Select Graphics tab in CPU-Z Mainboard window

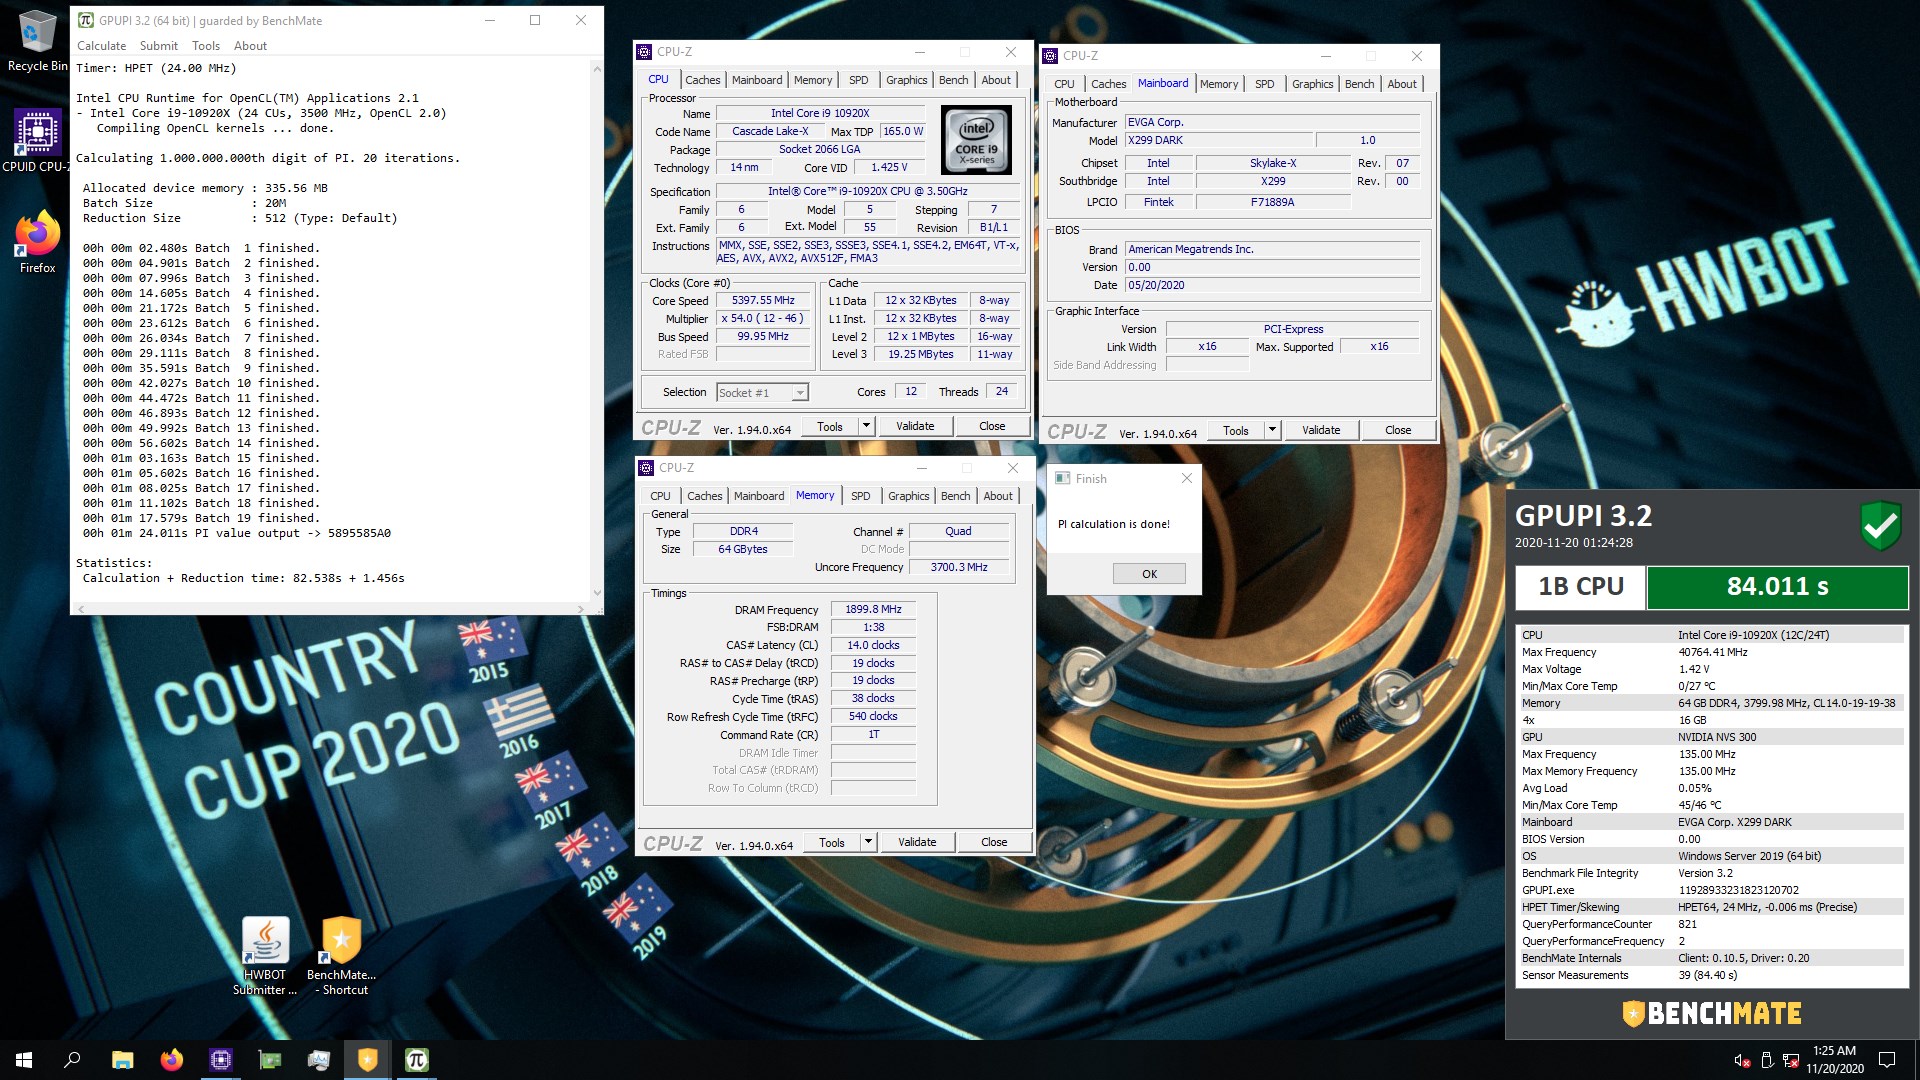(1312, 84)
